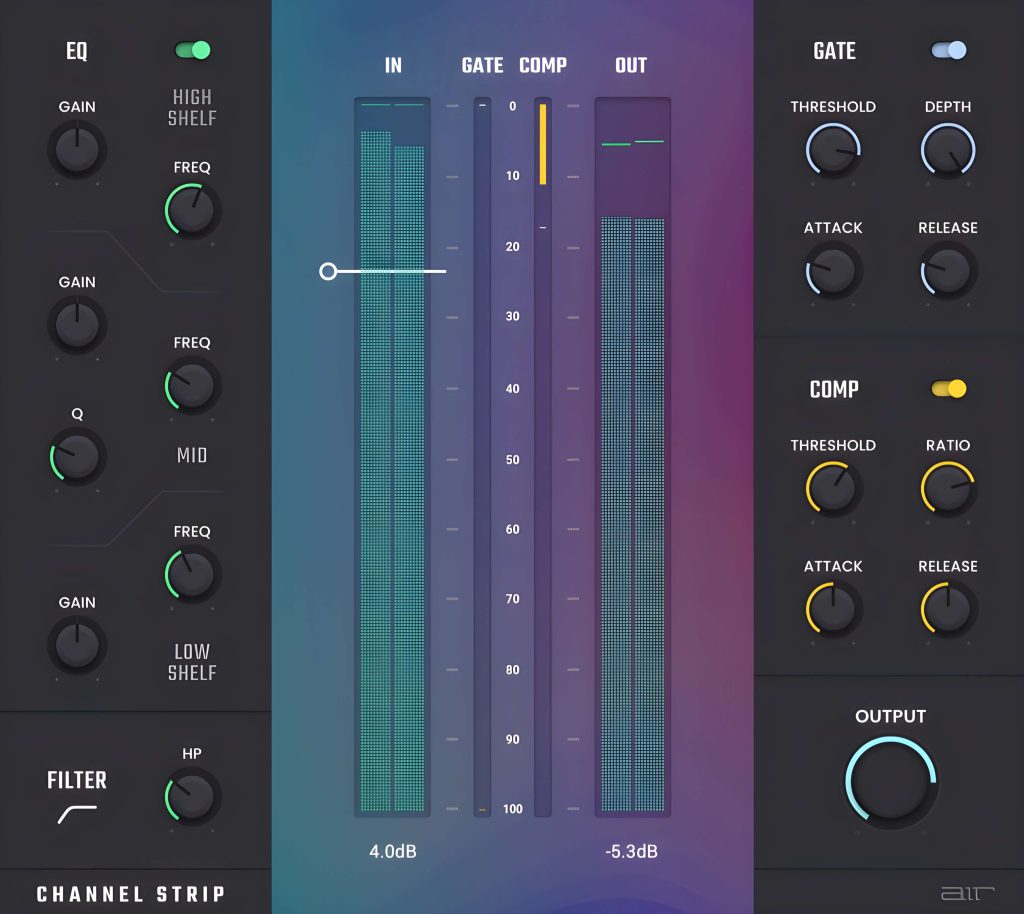
Task: Click the Gate DEPTH knob
Action: (947, 151)
